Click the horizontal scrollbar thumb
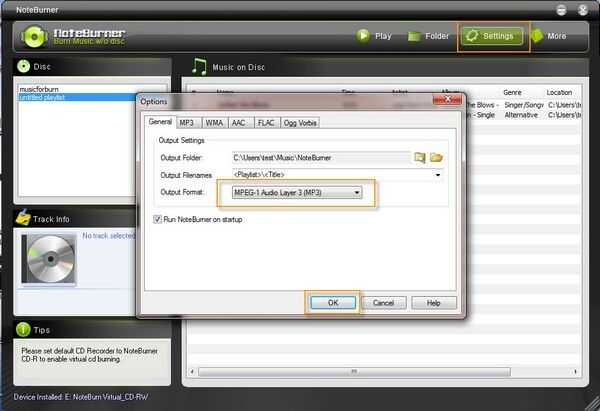 pyautogui.click(x=354, y=372)
